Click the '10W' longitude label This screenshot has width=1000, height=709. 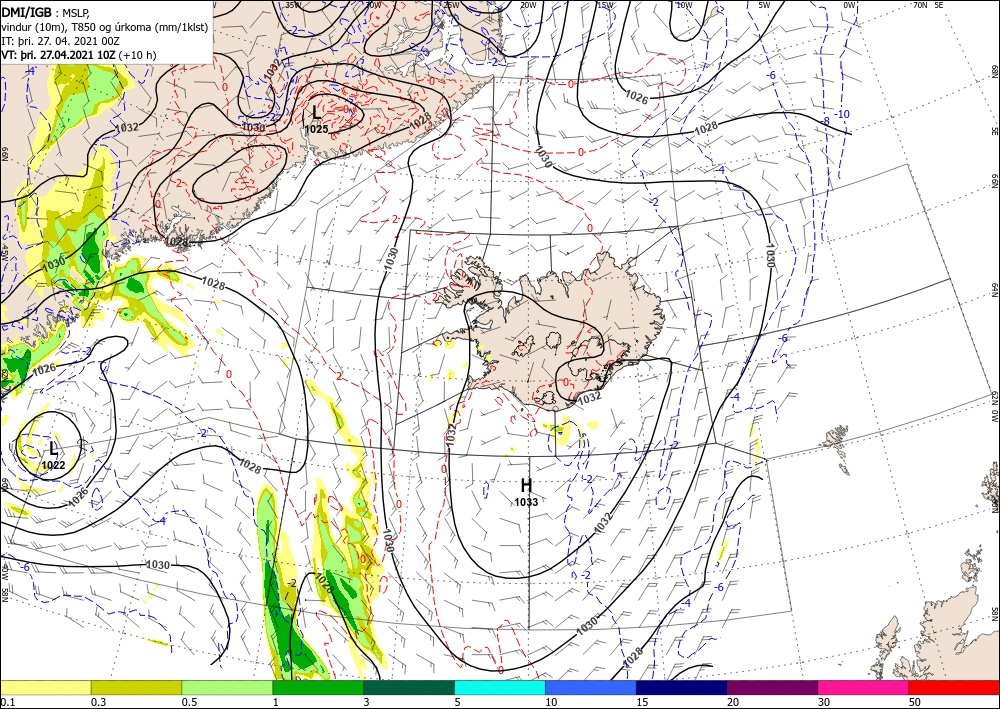coord(684,5)
